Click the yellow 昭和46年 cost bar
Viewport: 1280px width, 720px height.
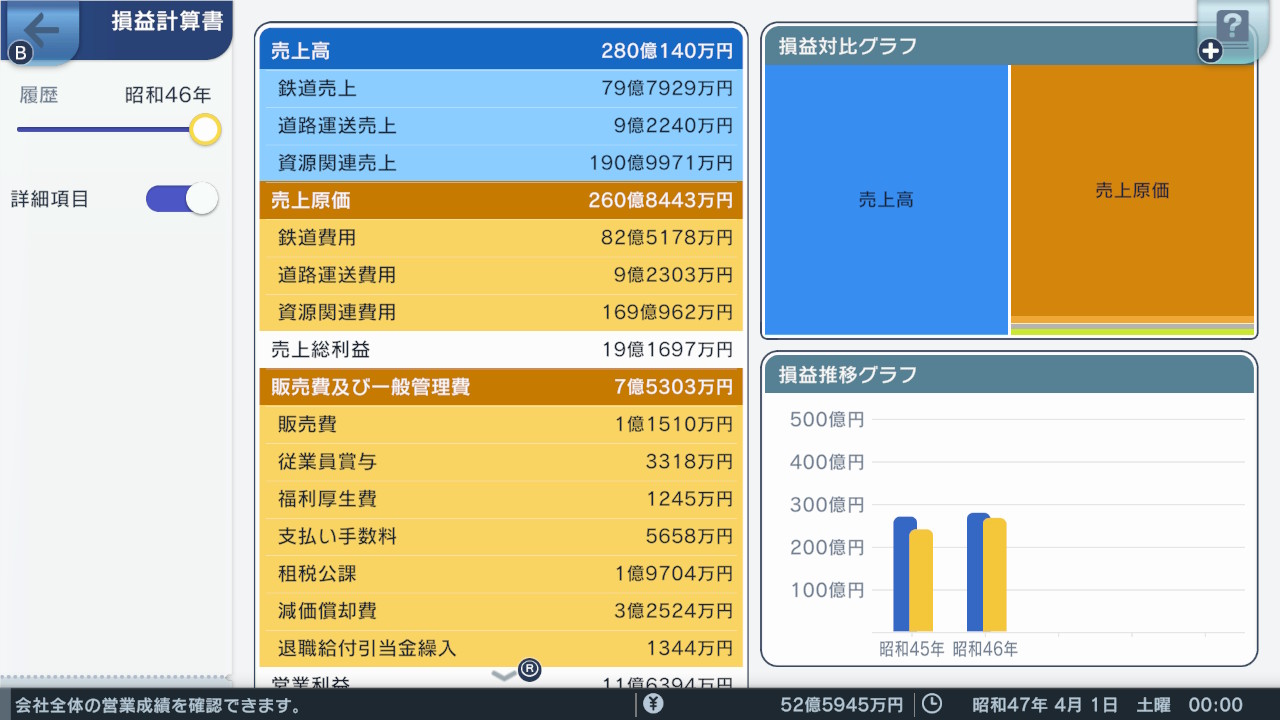[x=994, y=575]
